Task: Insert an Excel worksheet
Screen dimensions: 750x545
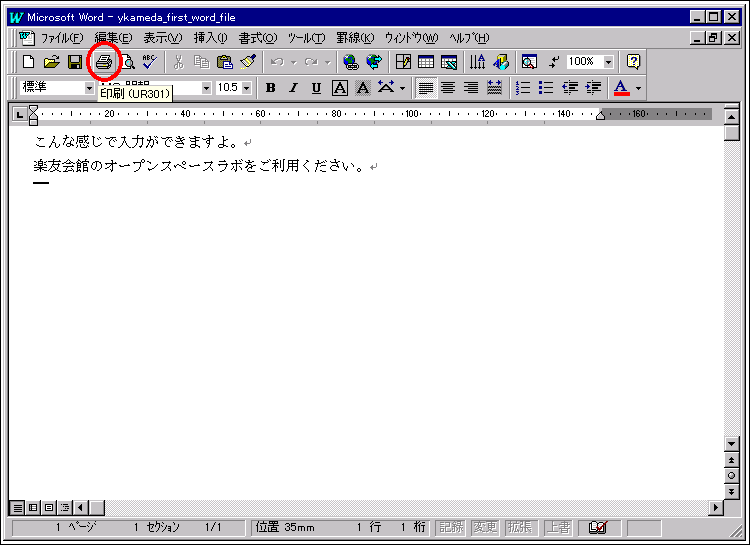Action: click(x=449, y=62)
